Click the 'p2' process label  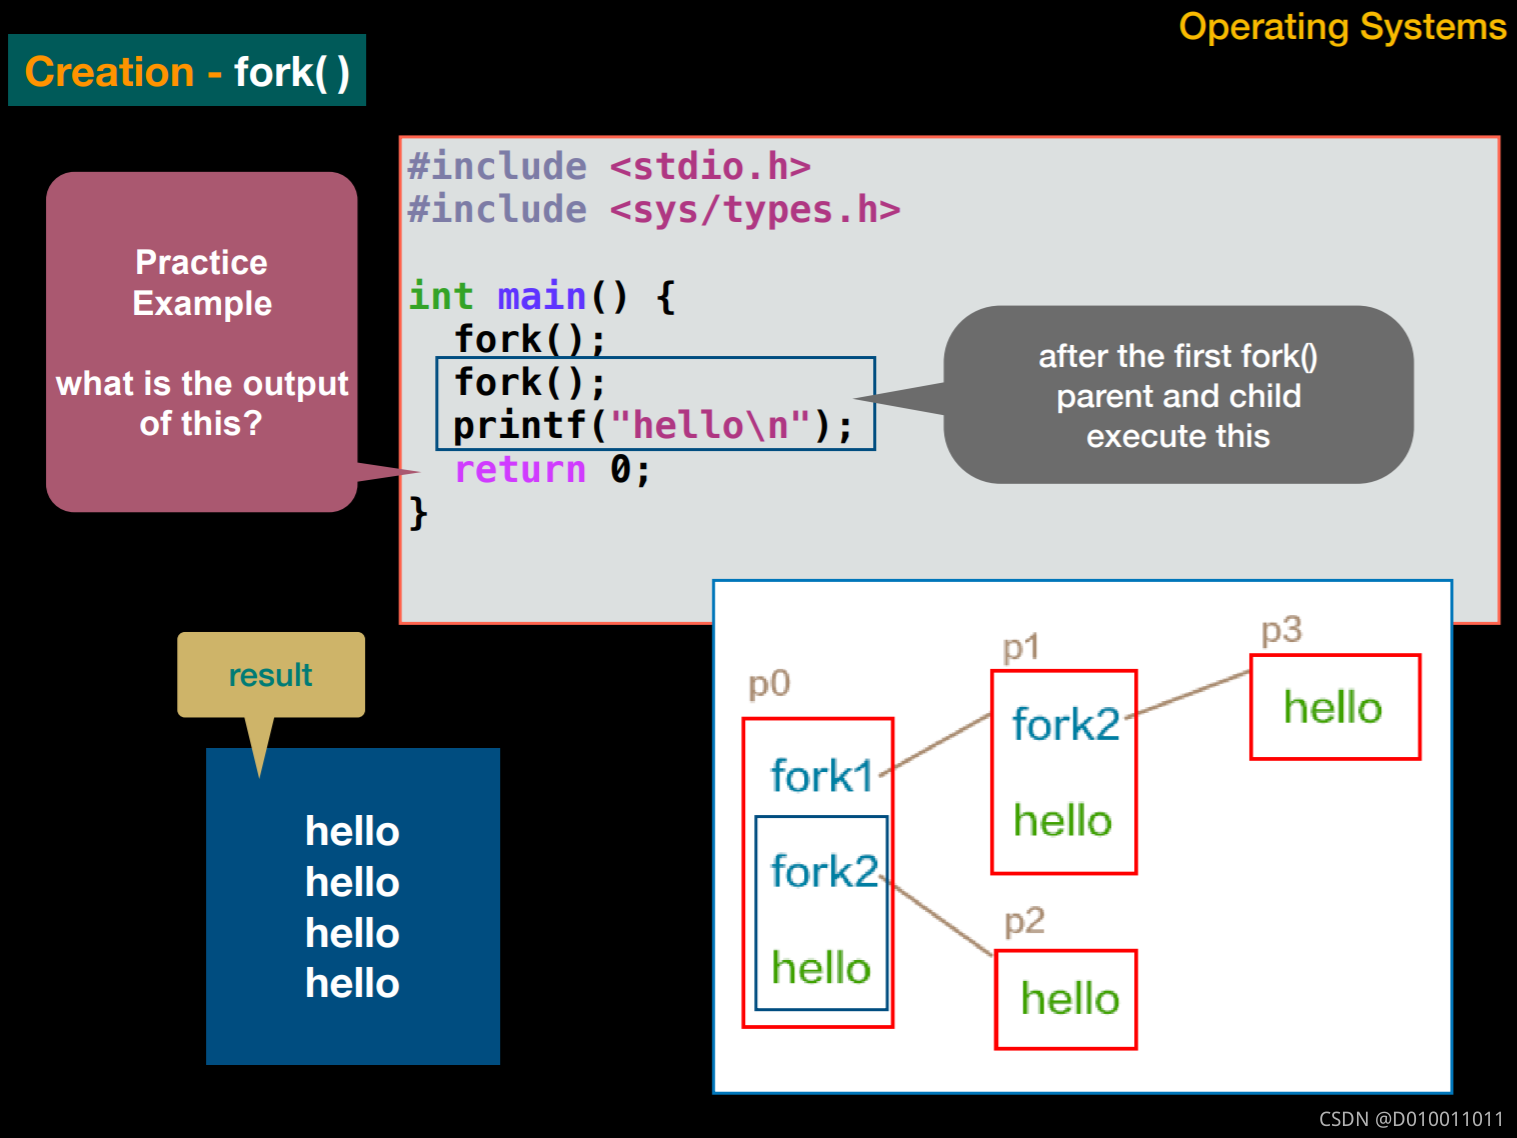pos(1024,920)
